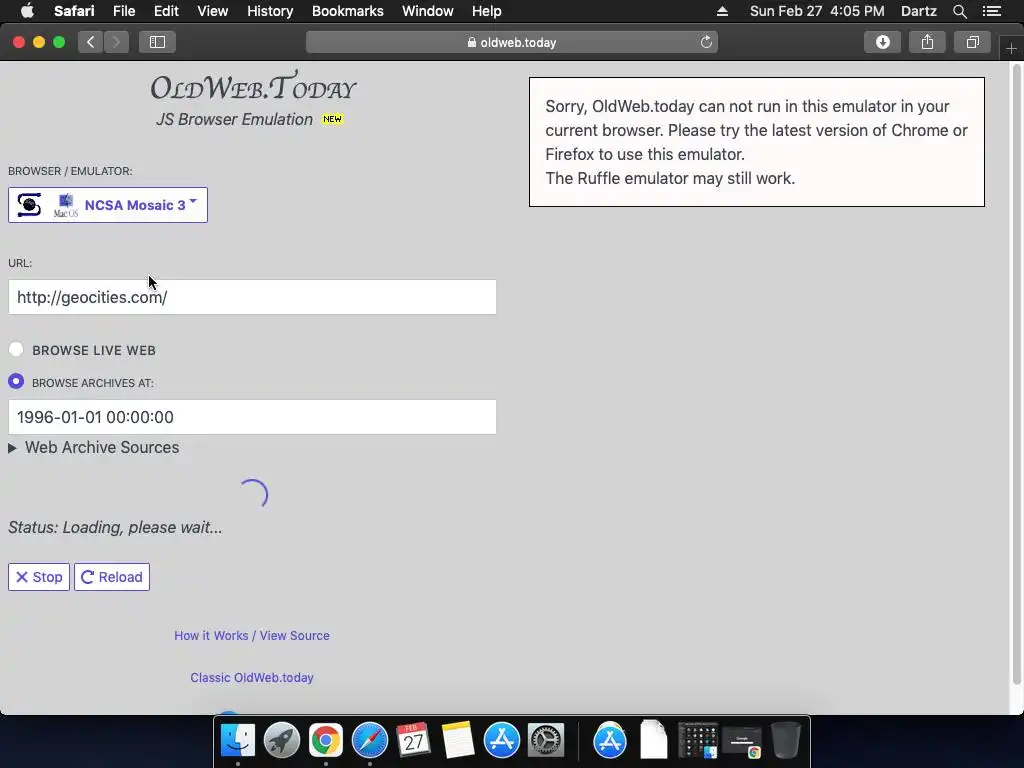
Task: Open the View menu
Action: click(212, 11)
